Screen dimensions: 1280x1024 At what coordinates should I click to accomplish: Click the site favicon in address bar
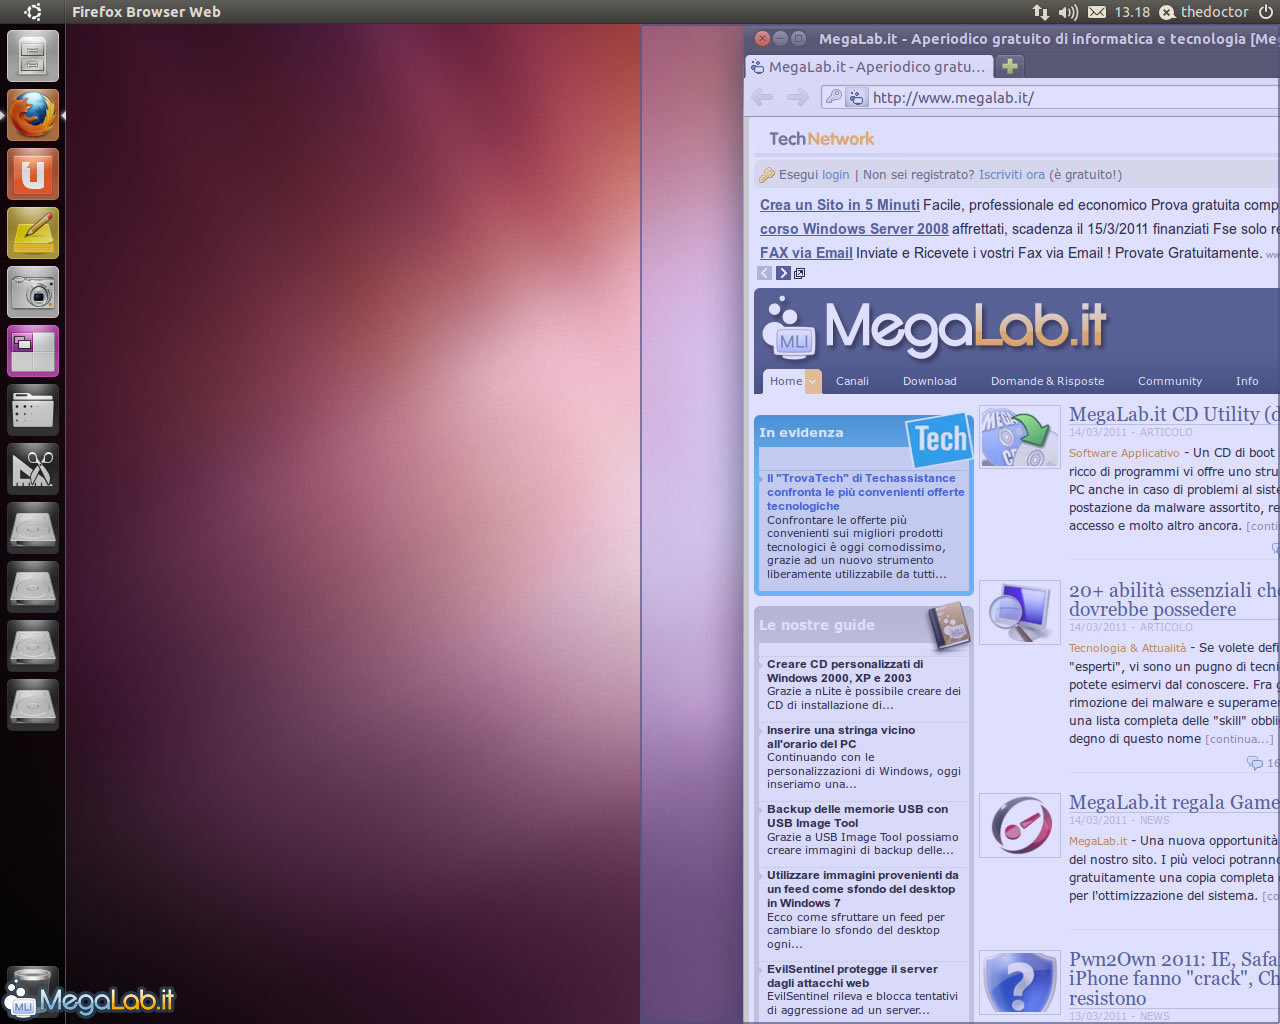coord(856,97)
